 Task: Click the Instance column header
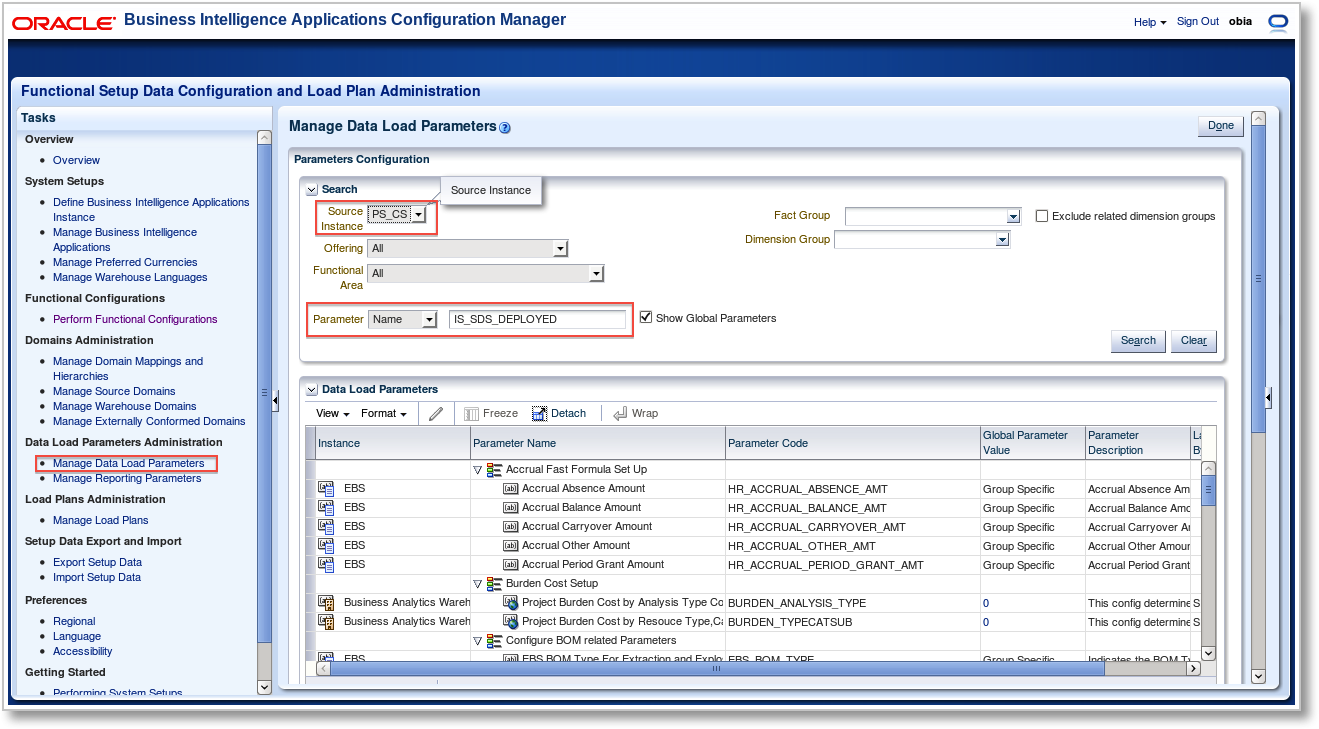click(x=392, y=443)
